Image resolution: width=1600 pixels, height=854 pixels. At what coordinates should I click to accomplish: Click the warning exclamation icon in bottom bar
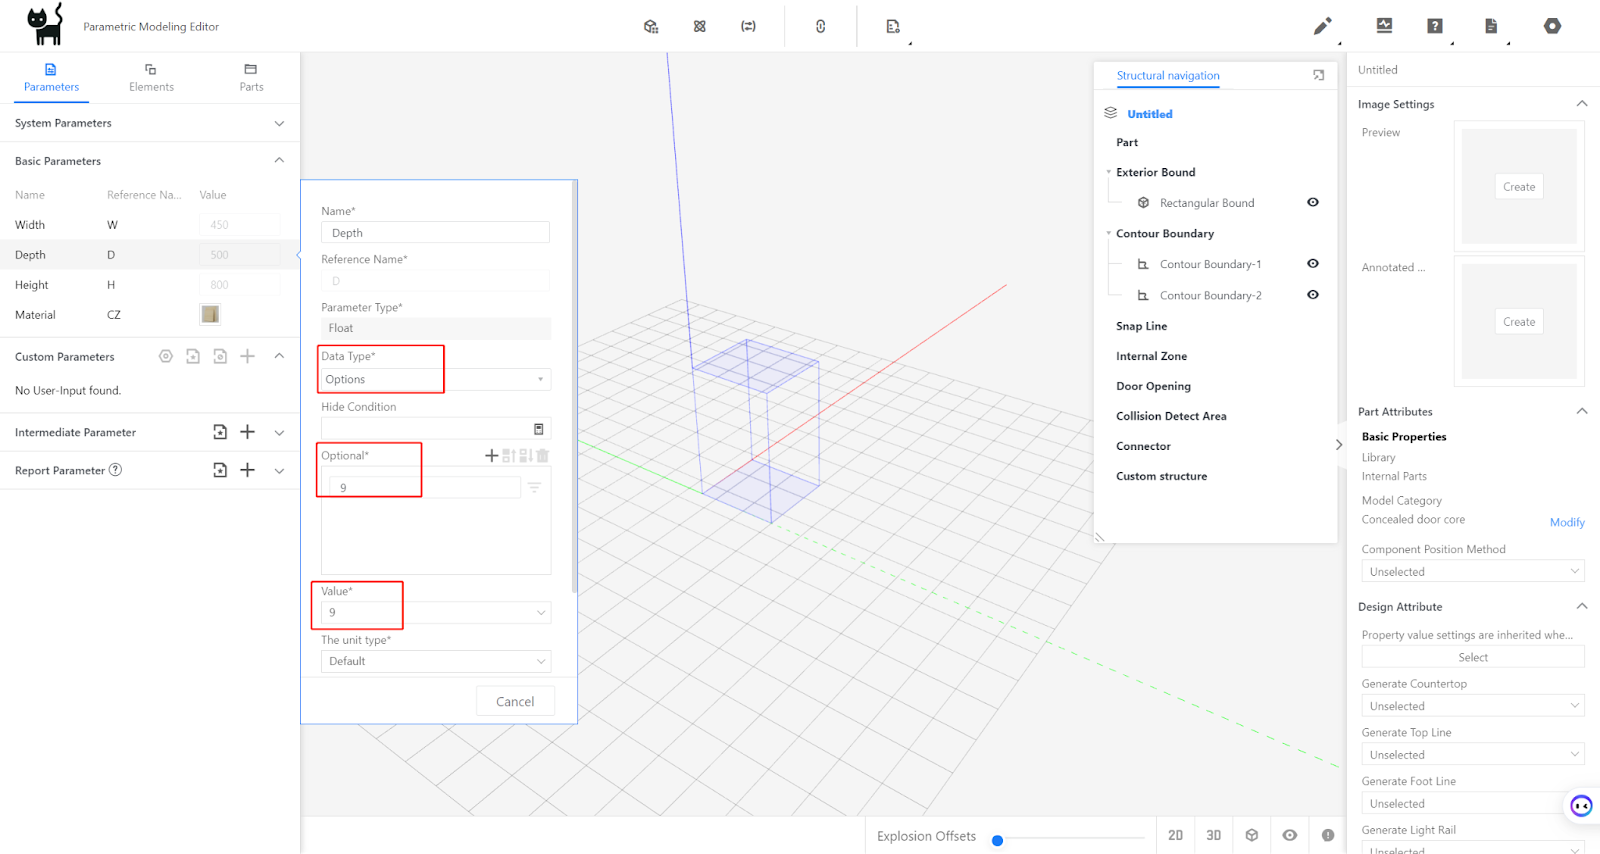(1327, 835)
